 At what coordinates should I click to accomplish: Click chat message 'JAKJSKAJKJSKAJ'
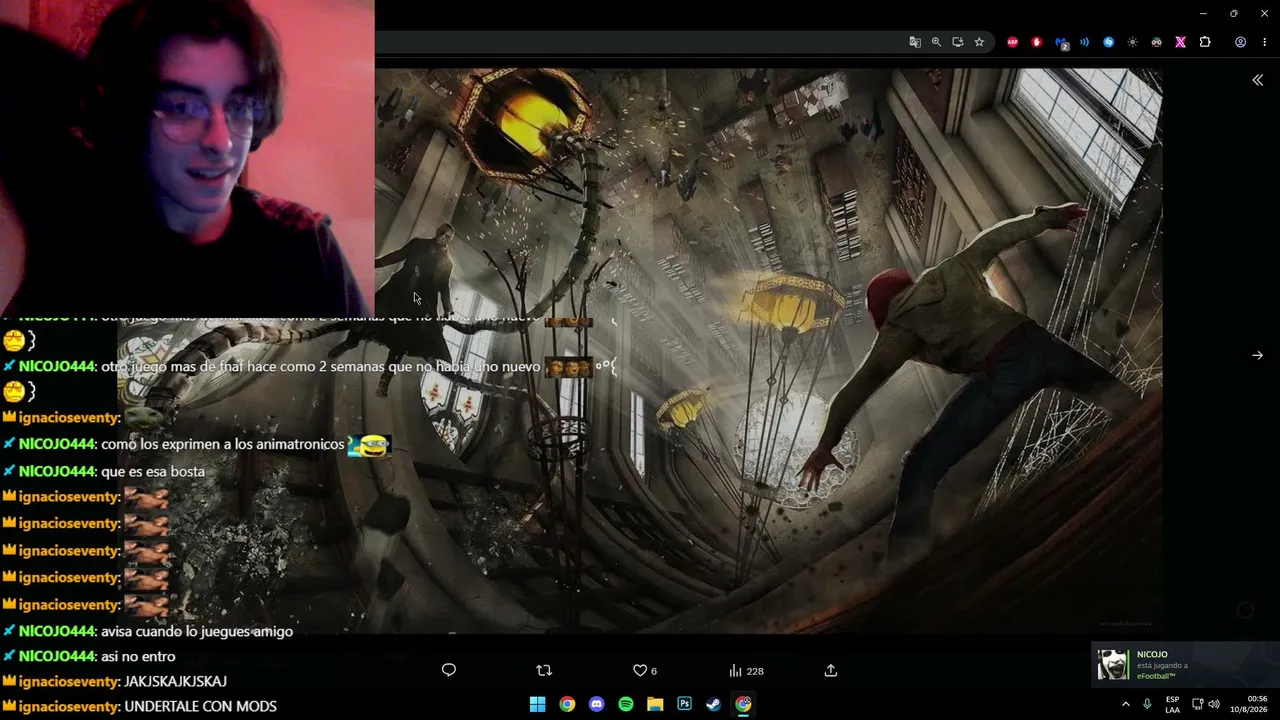tap(175, 681)
